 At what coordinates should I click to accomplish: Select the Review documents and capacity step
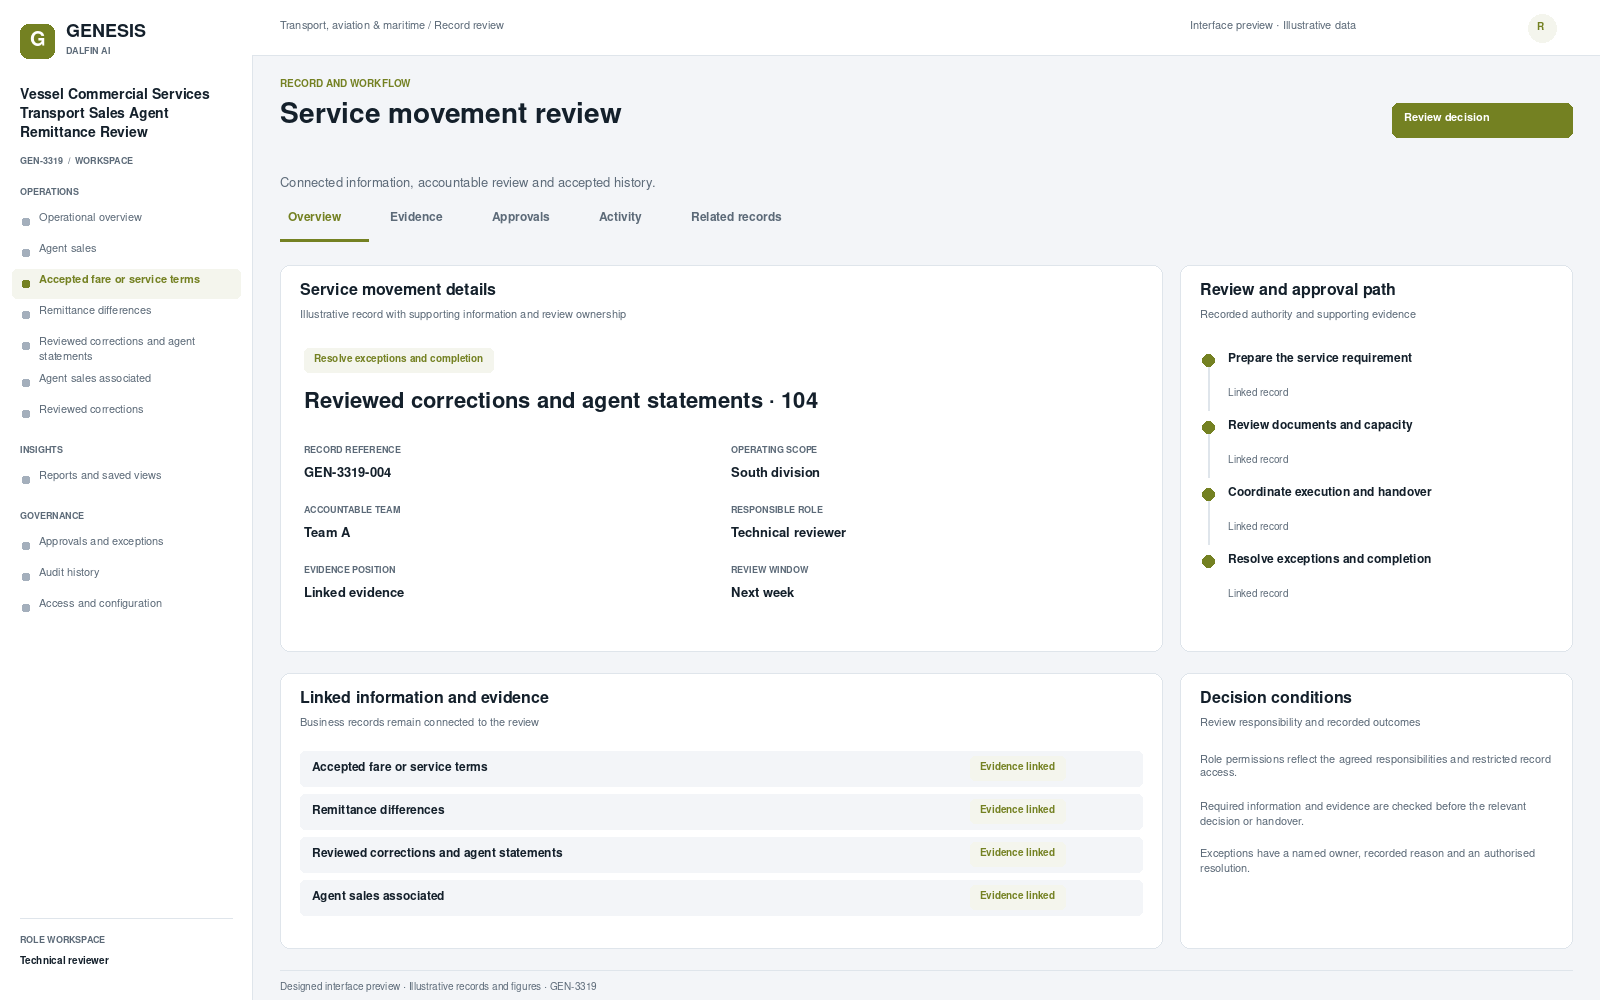pyautogui.click(x=1320, y=425)
